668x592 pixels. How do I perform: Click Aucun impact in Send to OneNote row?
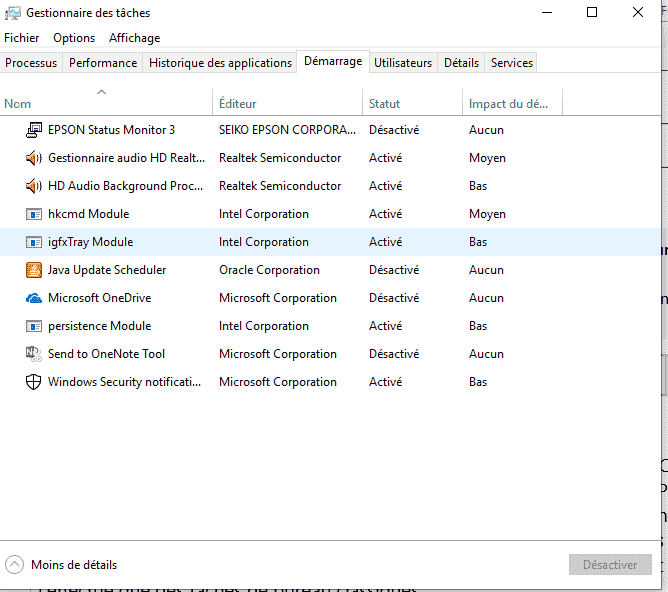click(x=486, y=354)
